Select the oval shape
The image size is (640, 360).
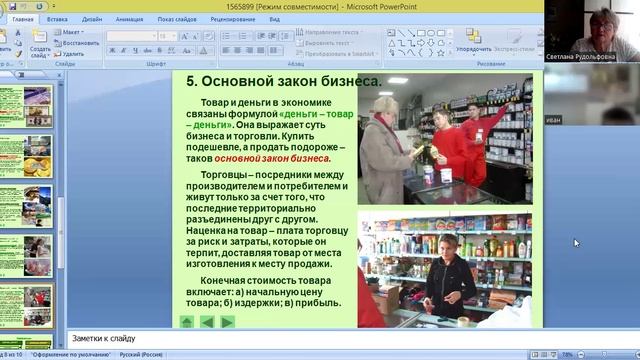point(431,33)
